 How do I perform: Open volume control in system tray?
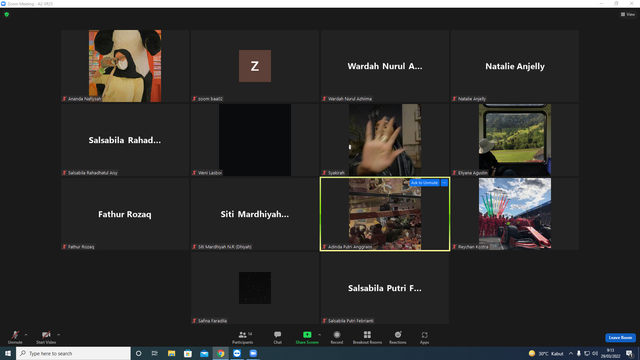(x=595, y=353)
